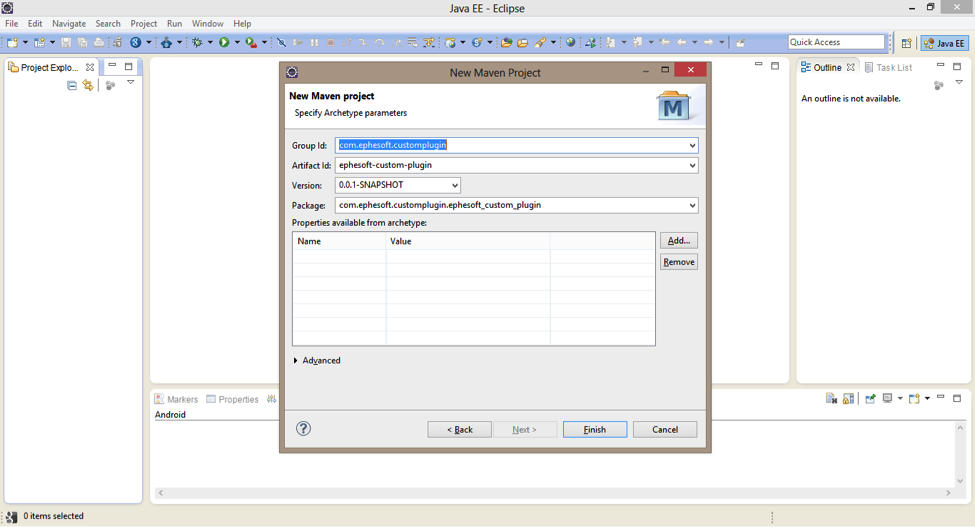The width and height of the screenshot is (975, 527).
Task: Open the Search menu
Action: [108, 24]
